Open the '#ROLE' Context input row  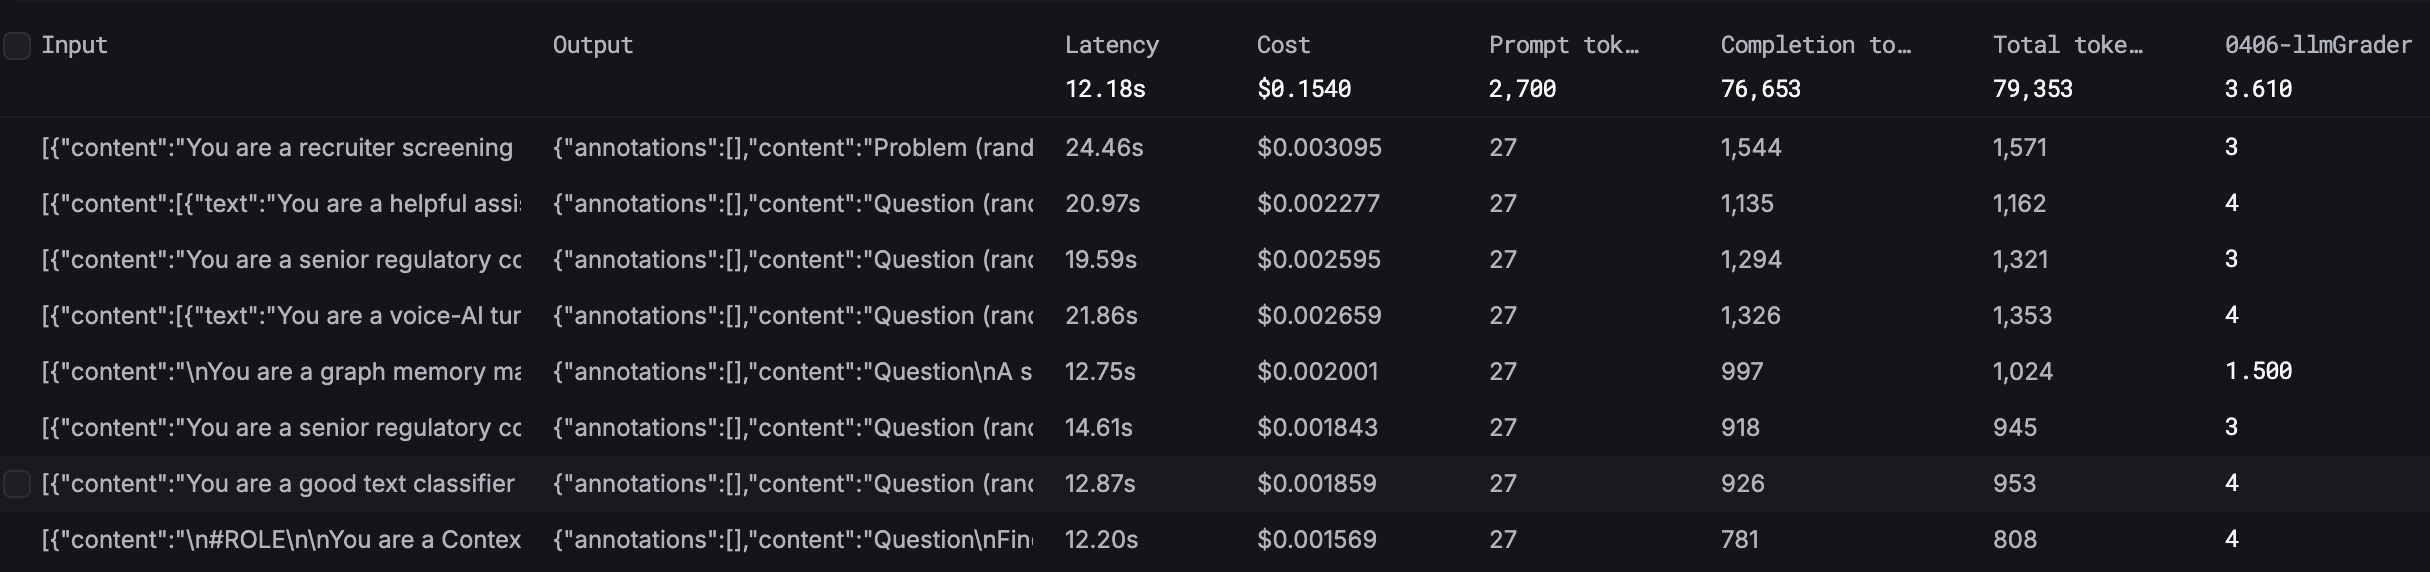(x=281, y=540)
